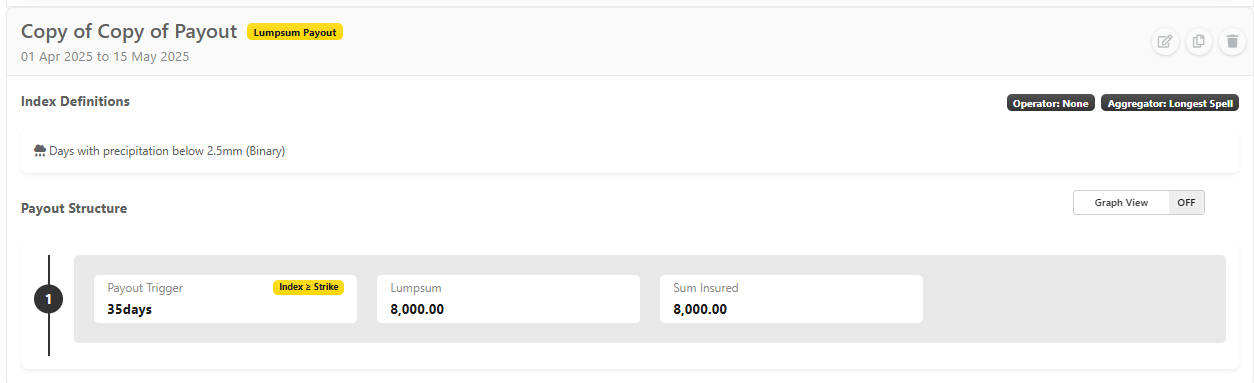Click the edit payout pencil icon

click(x=1165, y=42)
